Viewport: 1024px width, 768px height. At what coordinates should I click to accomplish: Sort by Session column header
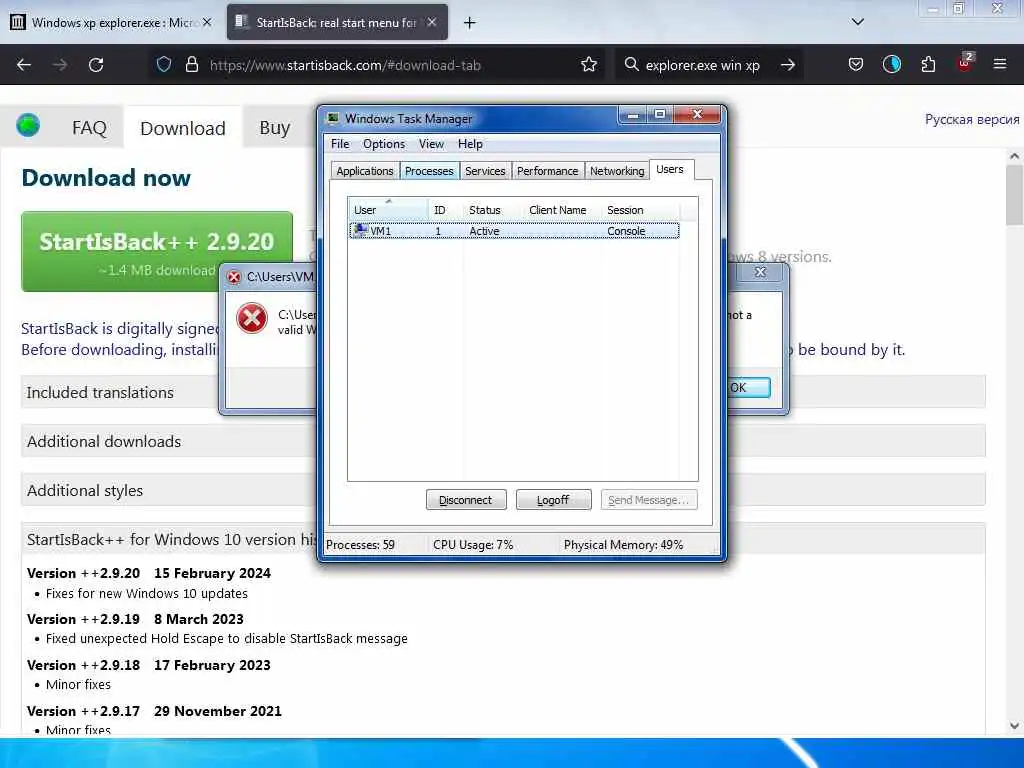click(x=641, y=210)
